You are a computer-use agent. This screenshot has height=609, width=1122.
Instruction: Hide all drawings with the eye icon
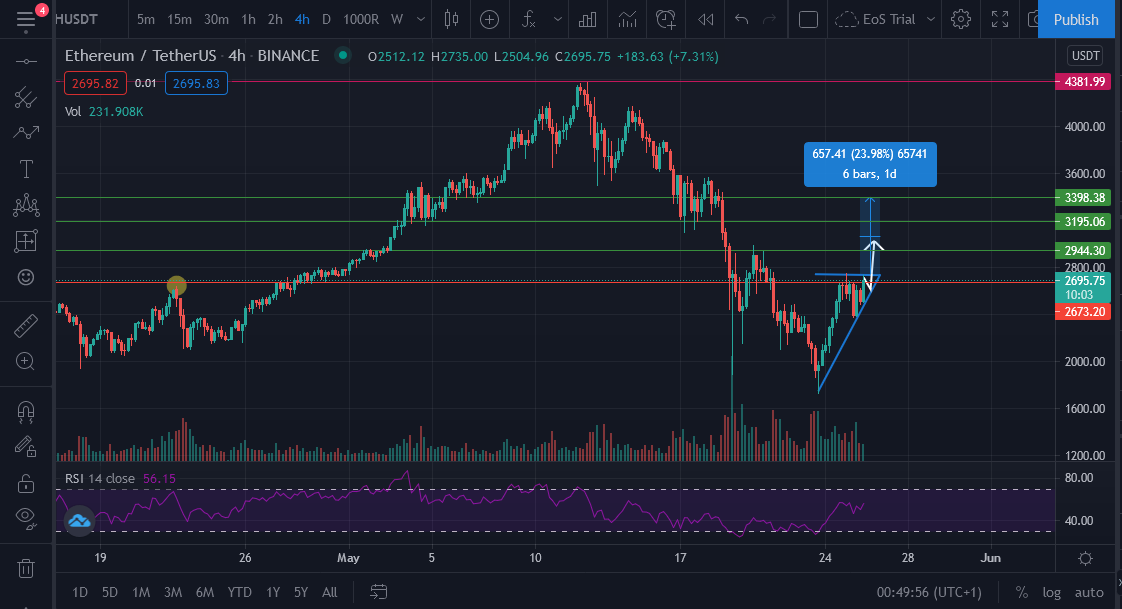tap(26, 519)
